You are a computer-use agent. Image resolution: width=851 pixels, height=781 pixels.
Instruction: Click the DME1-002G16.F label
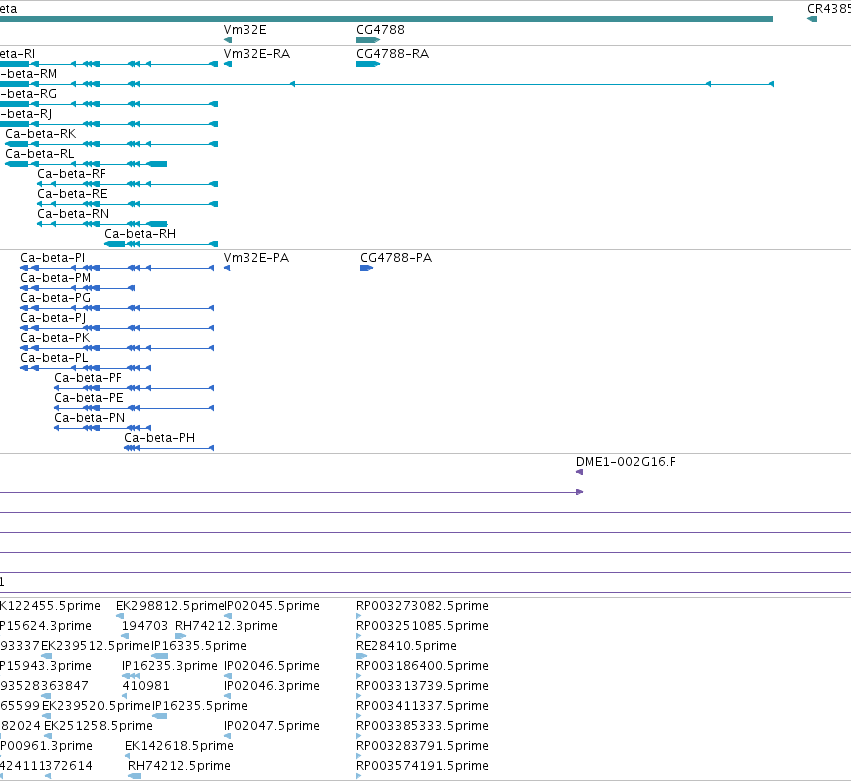tap(626, 462)
